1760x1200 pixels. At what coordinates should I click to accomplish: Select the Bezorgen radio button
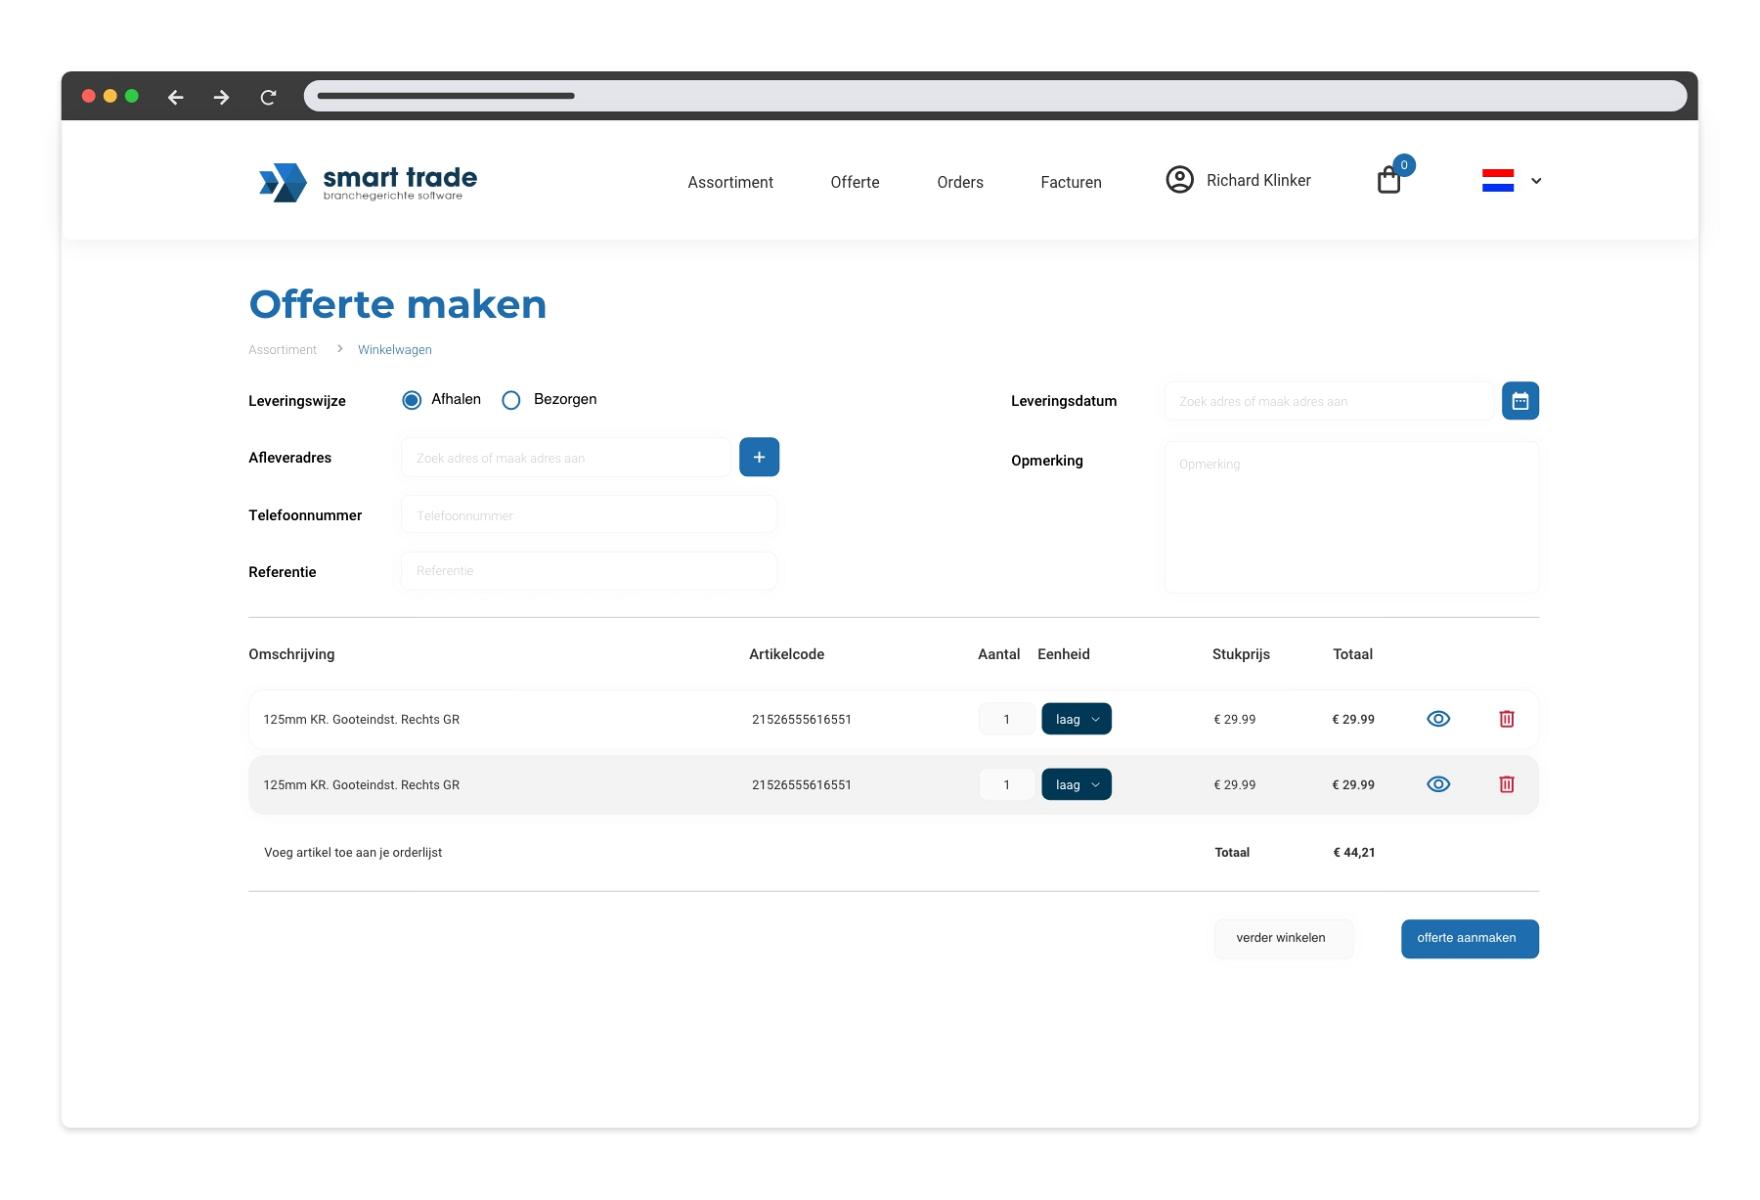511,400
